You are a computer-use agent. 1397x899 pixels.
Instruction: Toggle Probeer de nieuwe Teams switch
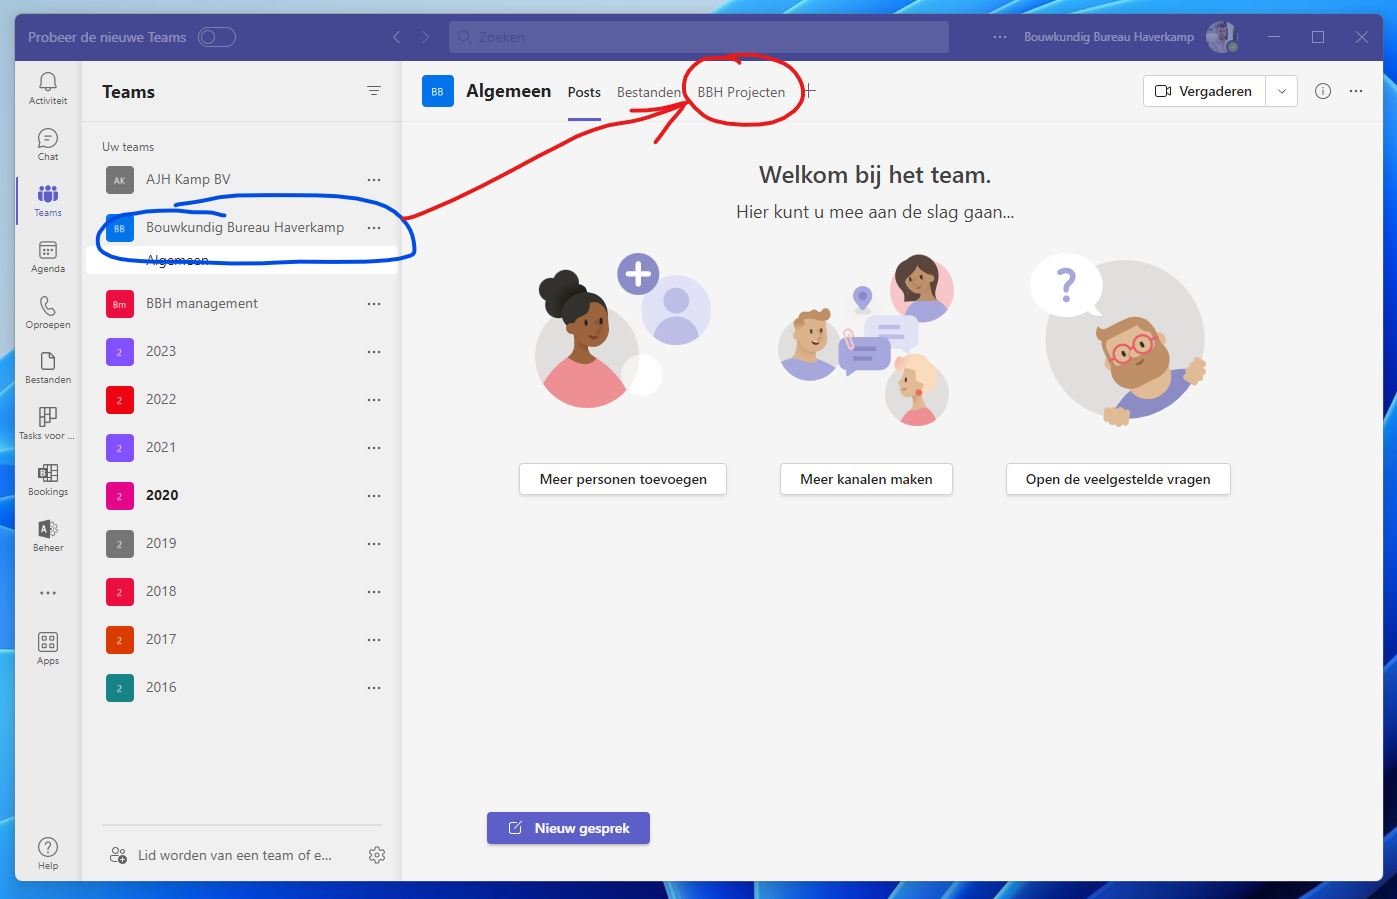point(217,37)
